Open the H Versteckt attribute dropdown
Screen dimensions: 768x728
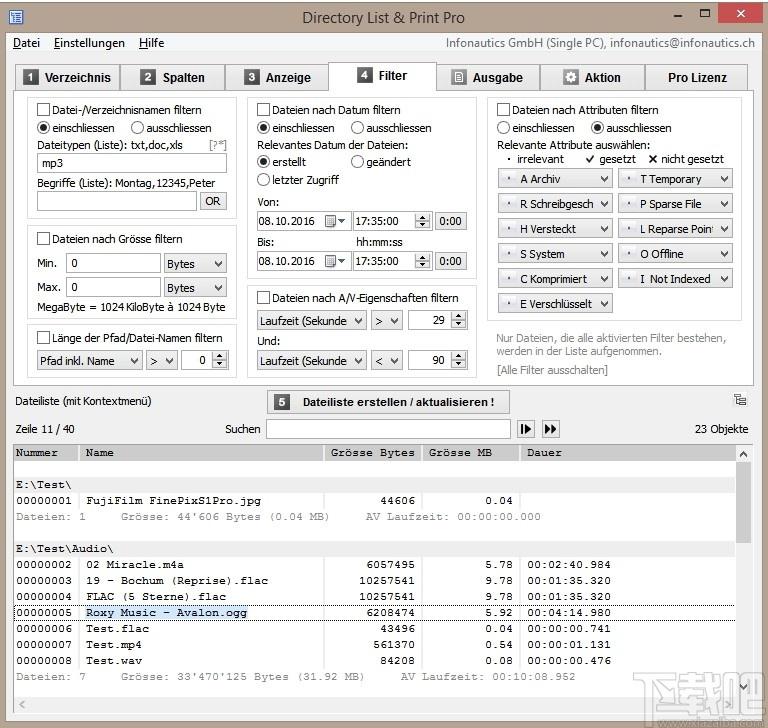point(555,229)
